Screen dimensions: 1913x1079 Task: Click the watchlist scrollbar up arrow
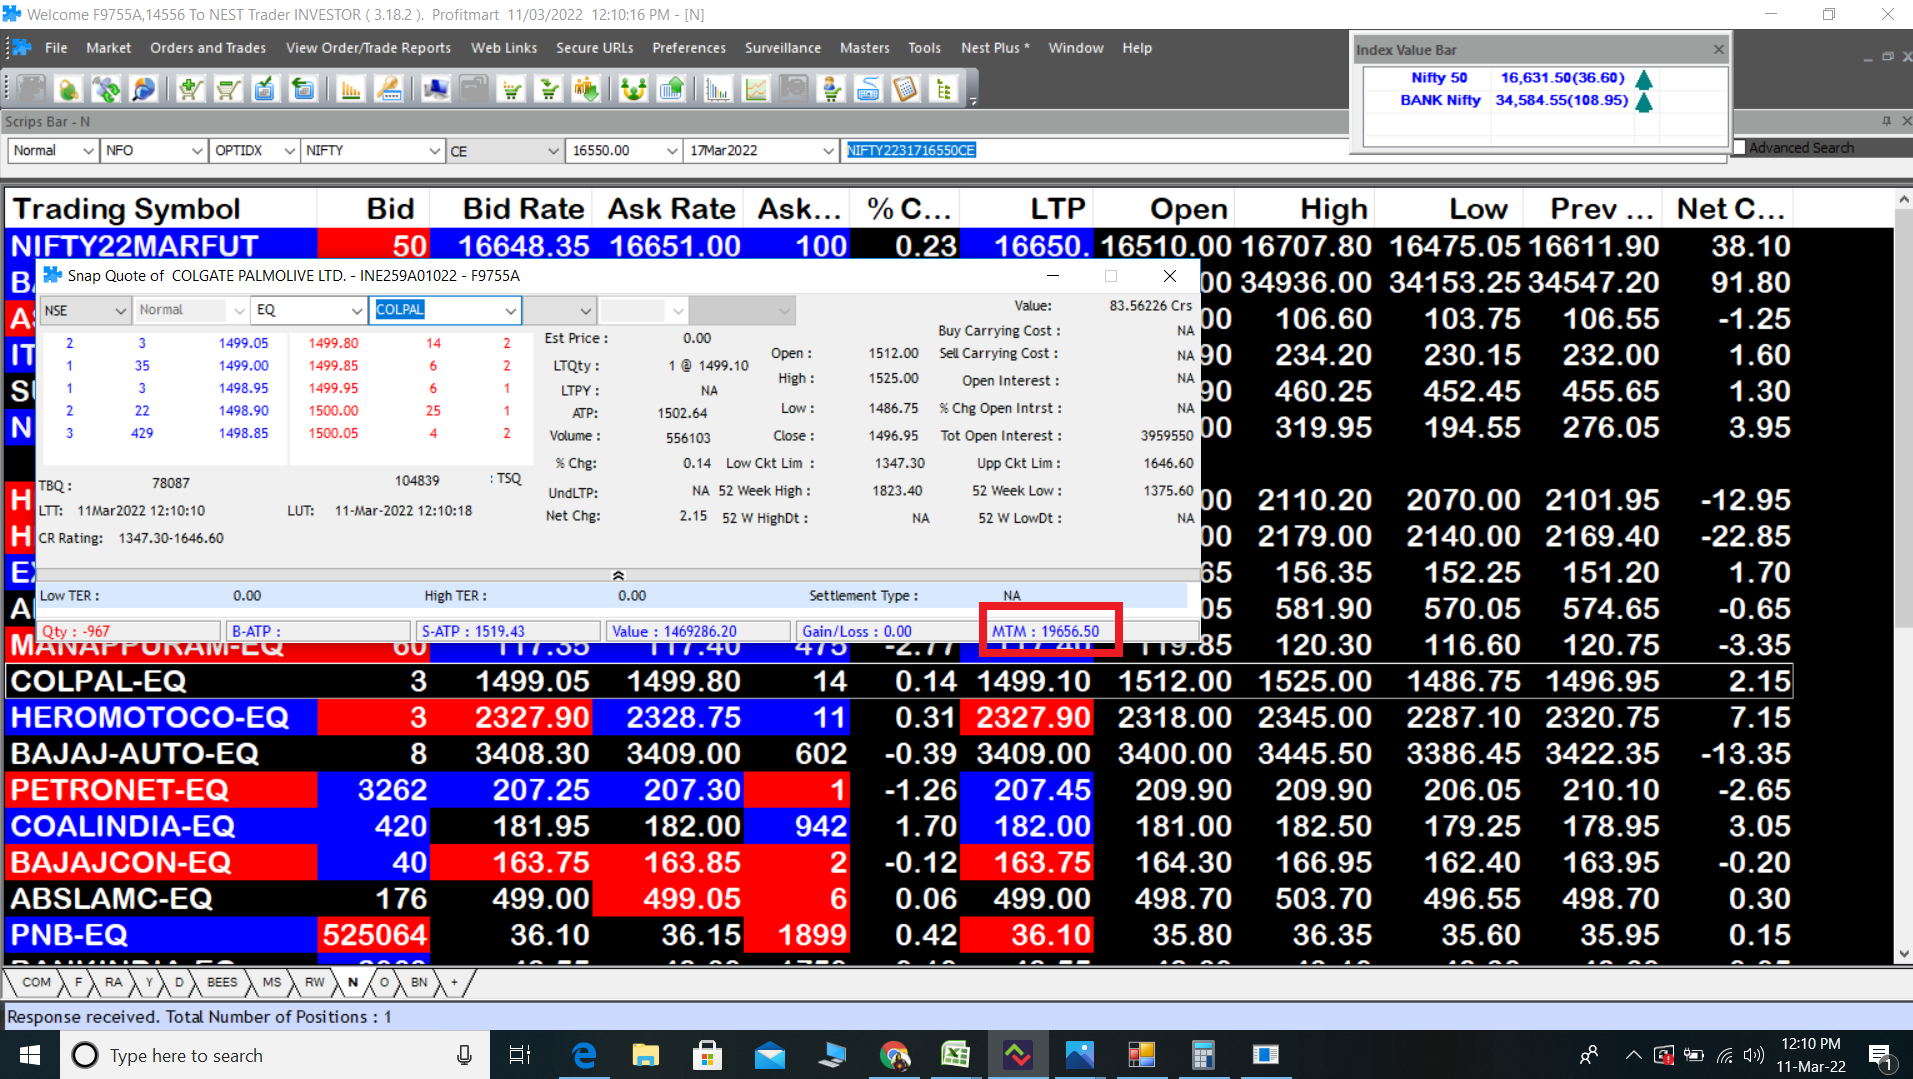point(1903,200)
